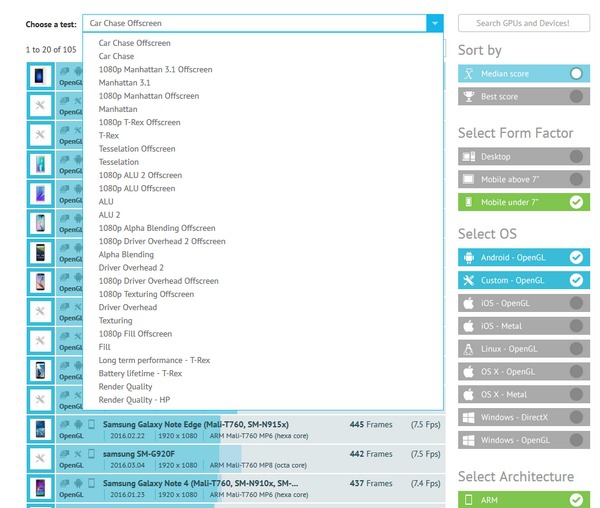The height and width of the screenshot is (508, 600).
Task: Choose Long term performance - T-Rex
Action: [x=154, y=360]
